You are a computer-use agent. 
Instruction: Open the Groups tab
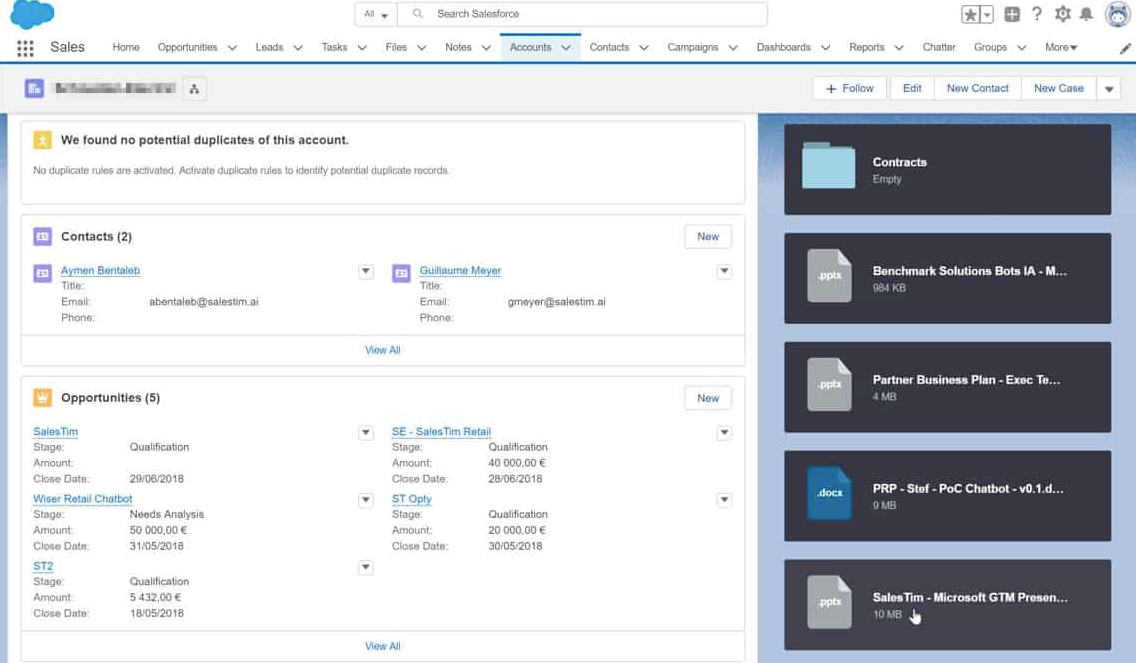[x=990, y=47]
